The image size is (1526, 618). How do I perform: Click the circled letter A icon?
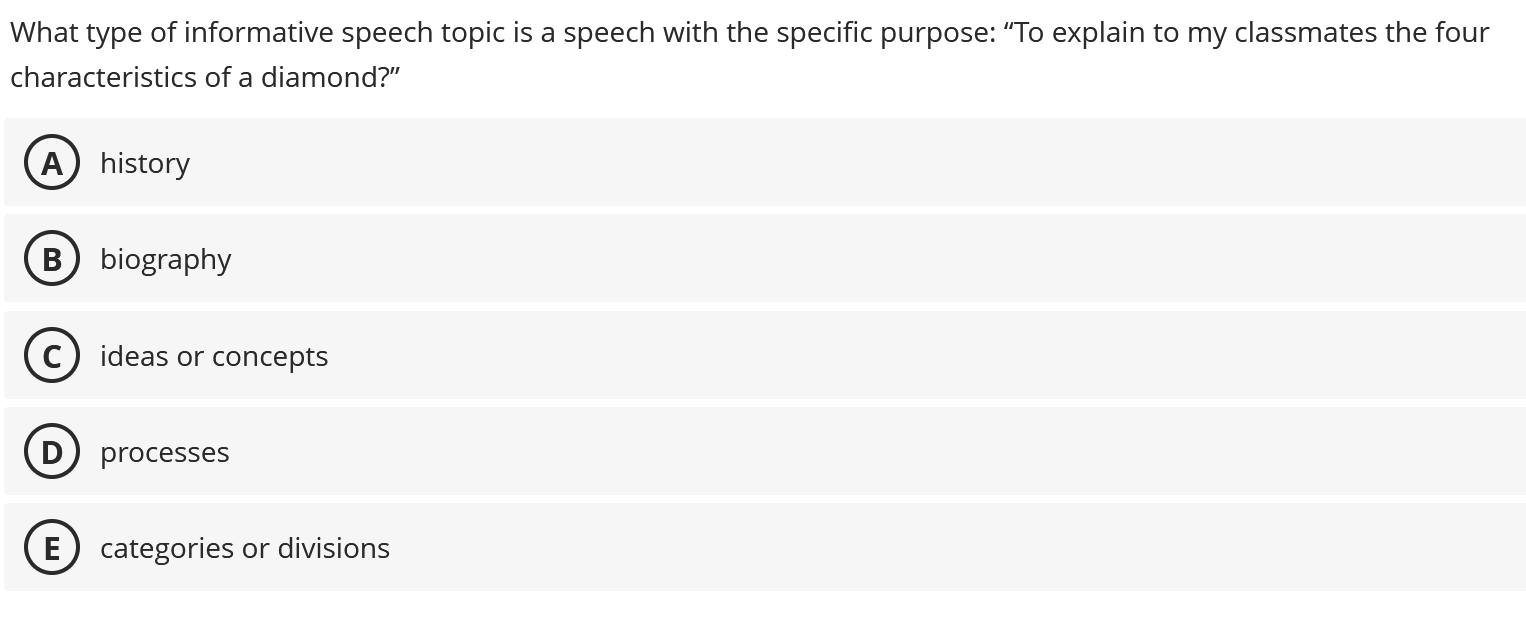[x=52, y=162]
